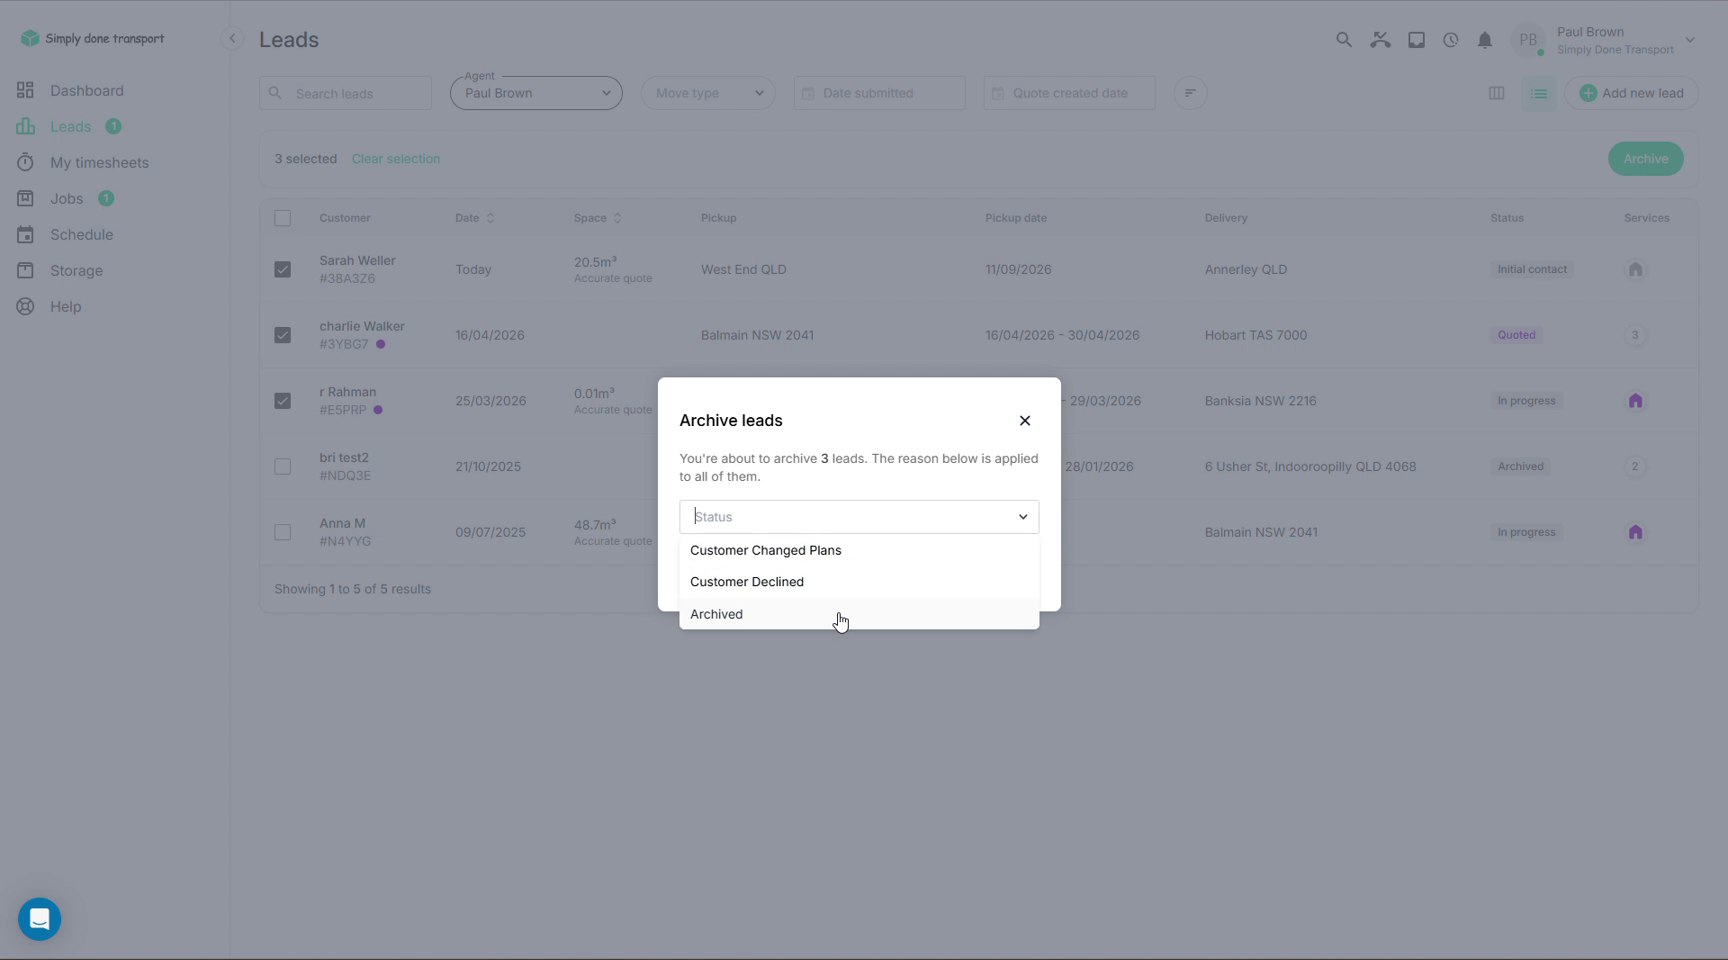Open the Date submitted filter
The width and height of the screenshot is (1728, 960).
coord(880,93)
